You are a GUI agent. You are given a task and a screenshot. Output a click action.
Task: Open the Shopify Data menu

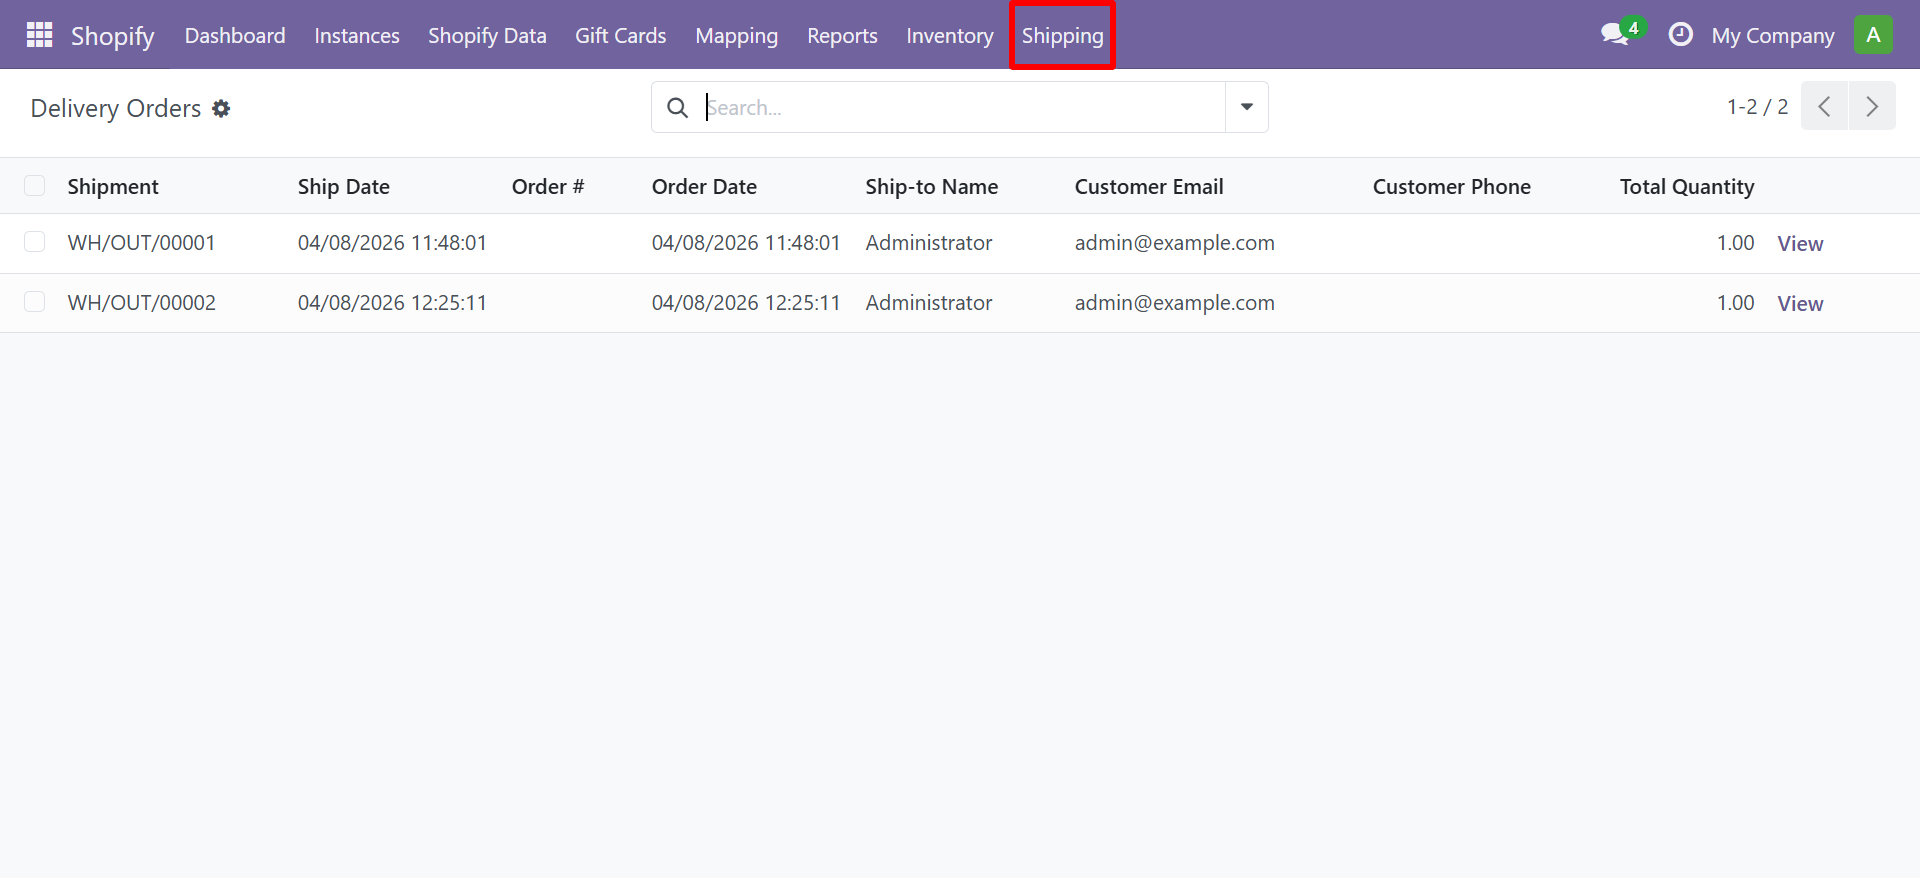click(487, 36)
